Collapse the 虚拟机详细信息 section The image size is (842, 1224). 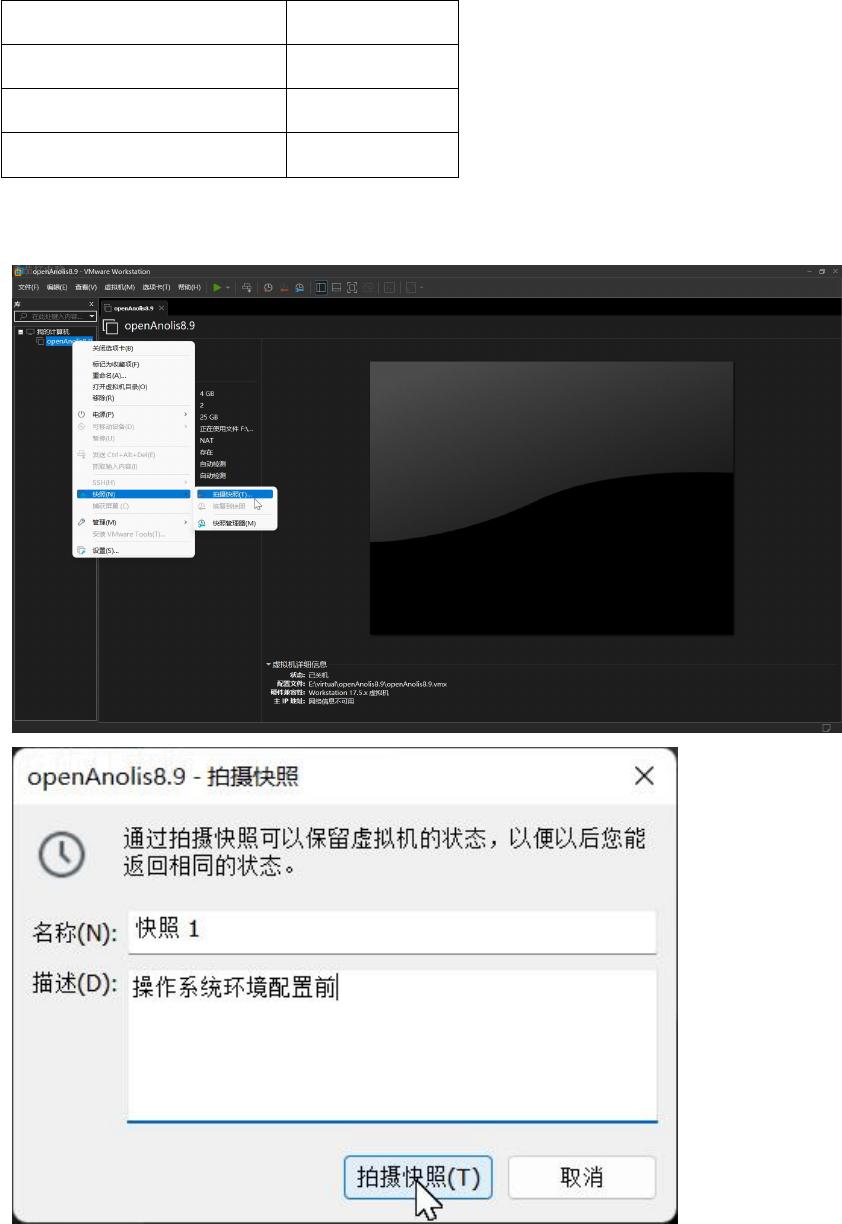(x=269, y=664)
